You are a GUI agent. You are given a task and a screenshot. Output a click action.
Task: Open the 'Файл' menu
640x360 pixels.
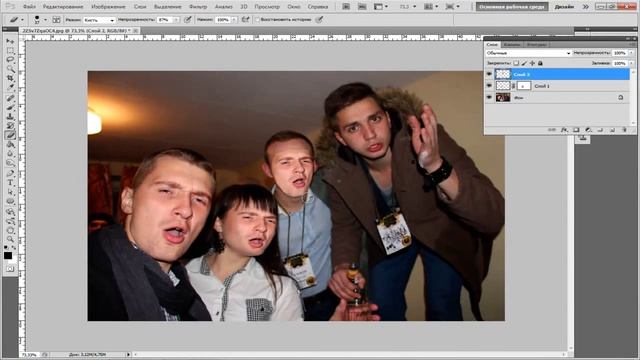[x=29, y=7]
